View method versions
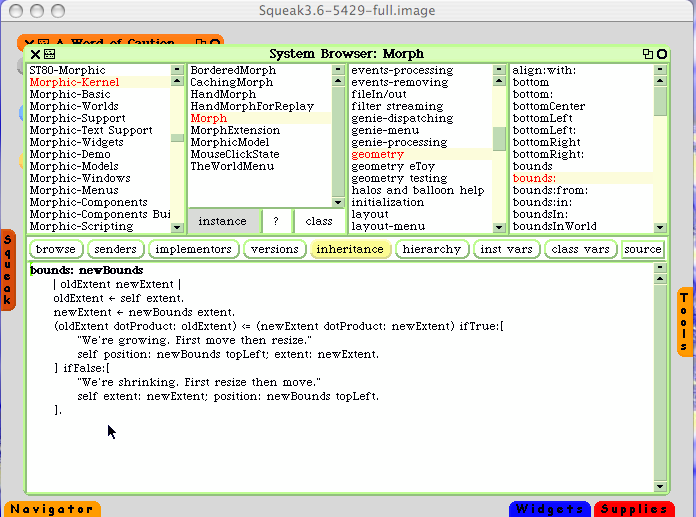The image size is (696, 517). pyautogui.click(x=275, y=249)
